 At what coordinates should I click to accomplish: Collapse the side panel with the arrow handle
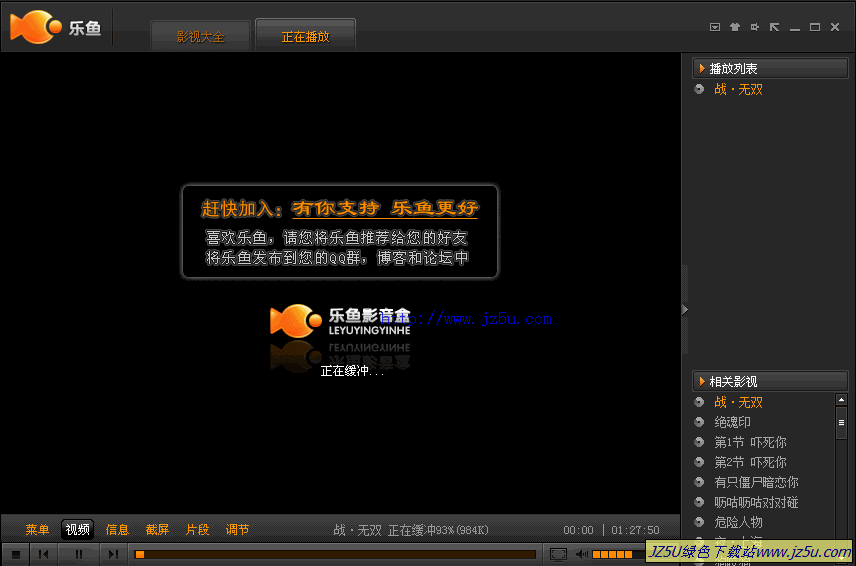685,310
